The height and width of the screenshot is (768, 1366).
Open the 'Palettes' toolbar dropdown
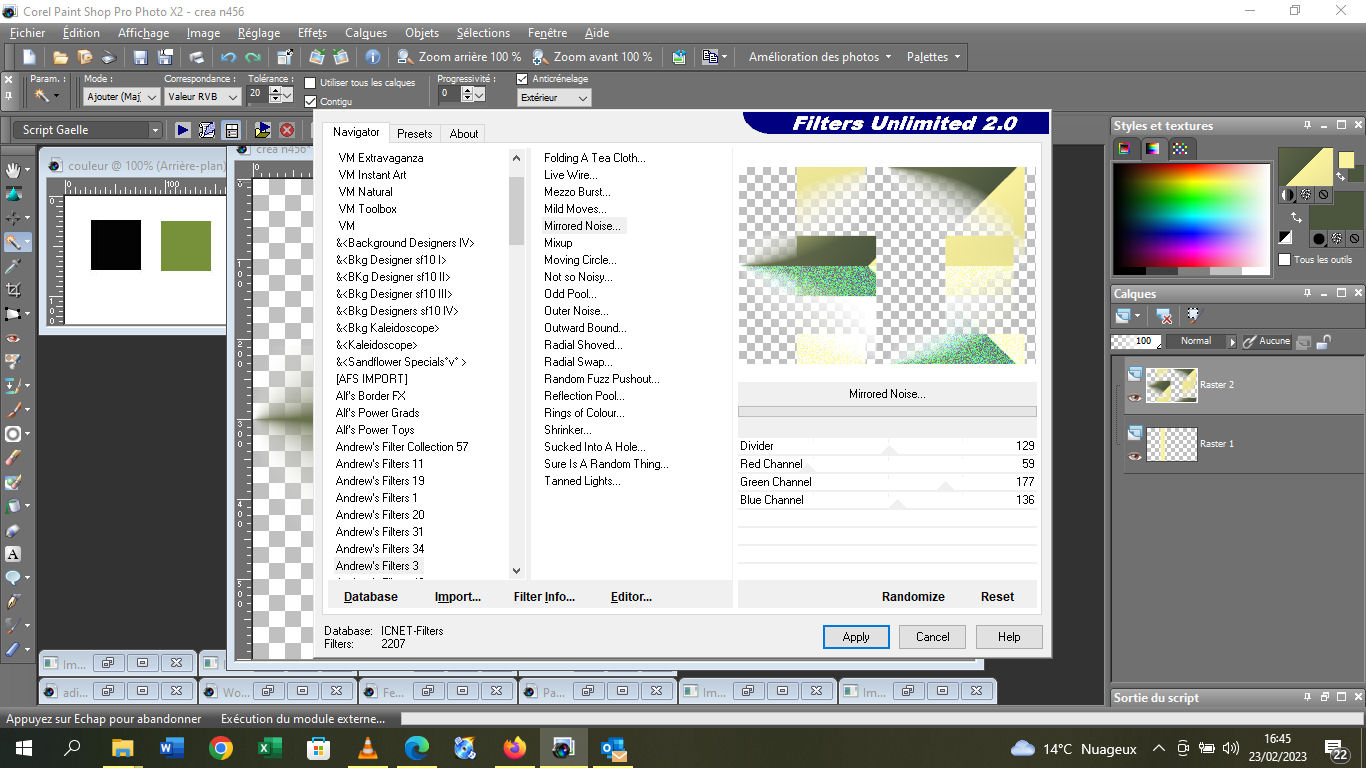(x=933, y=57)
